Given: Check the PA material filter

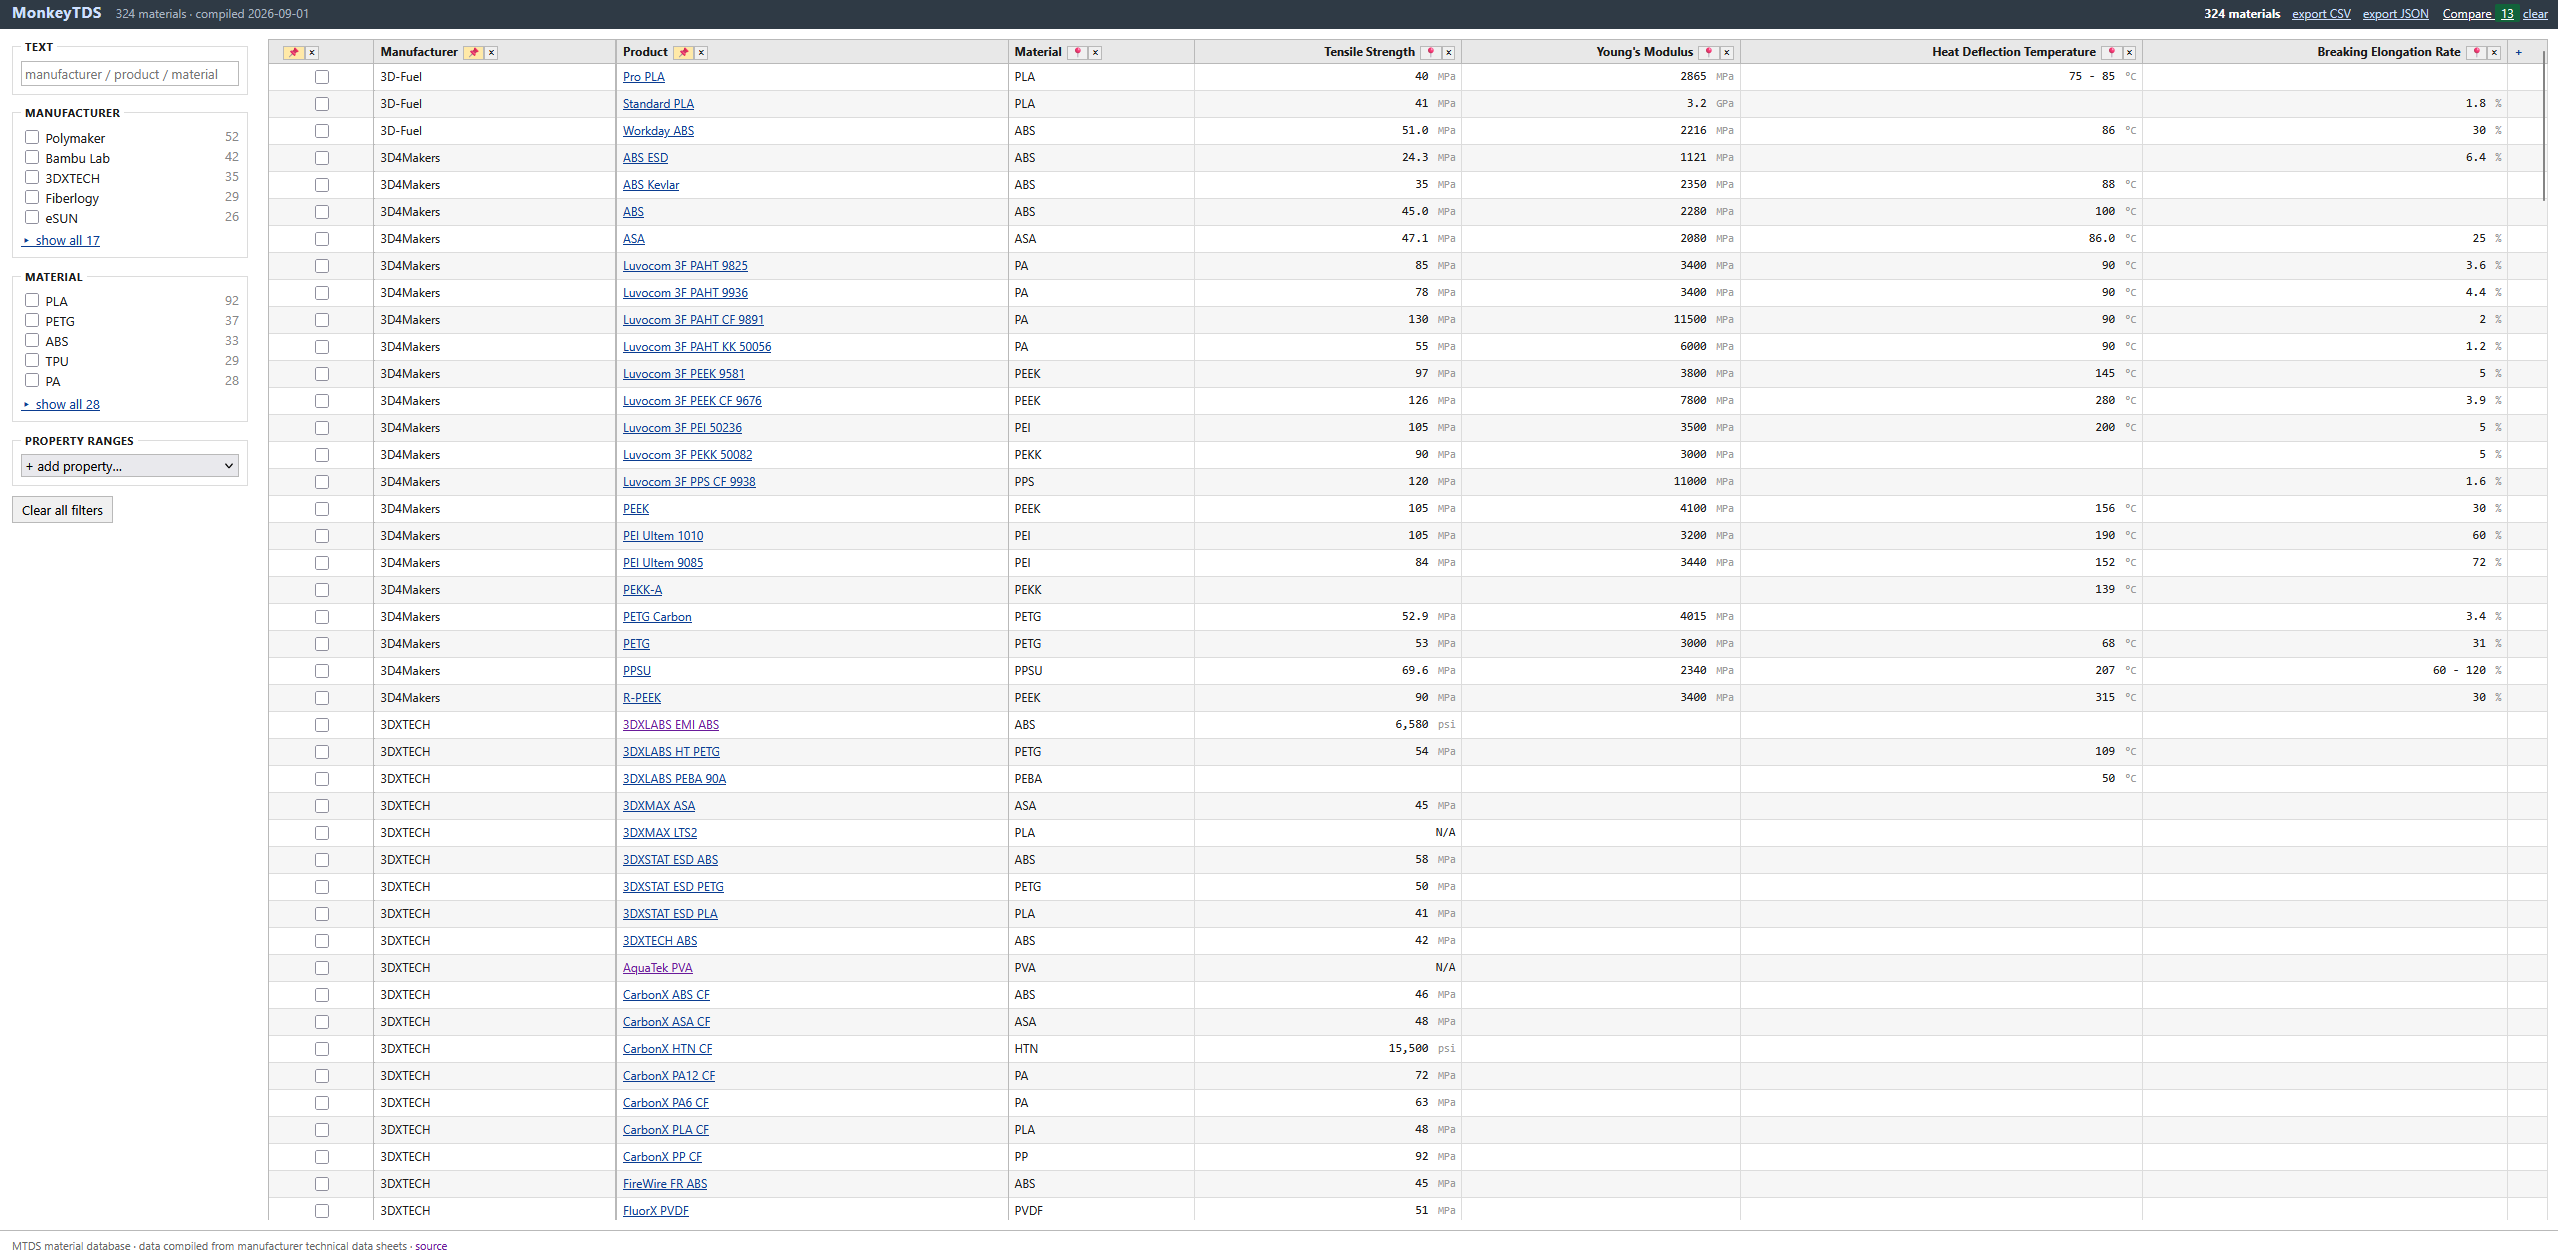Looking at the screenshot, I should 32,381.
